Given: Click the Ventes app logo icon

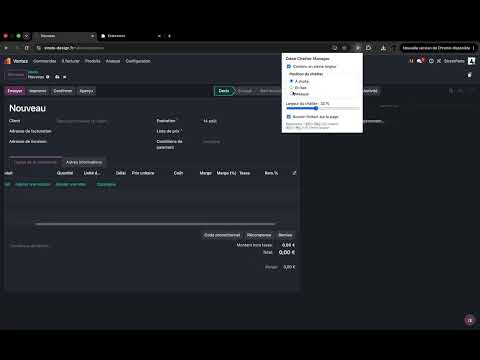Looking at the screenshot, I should [8, 61].
